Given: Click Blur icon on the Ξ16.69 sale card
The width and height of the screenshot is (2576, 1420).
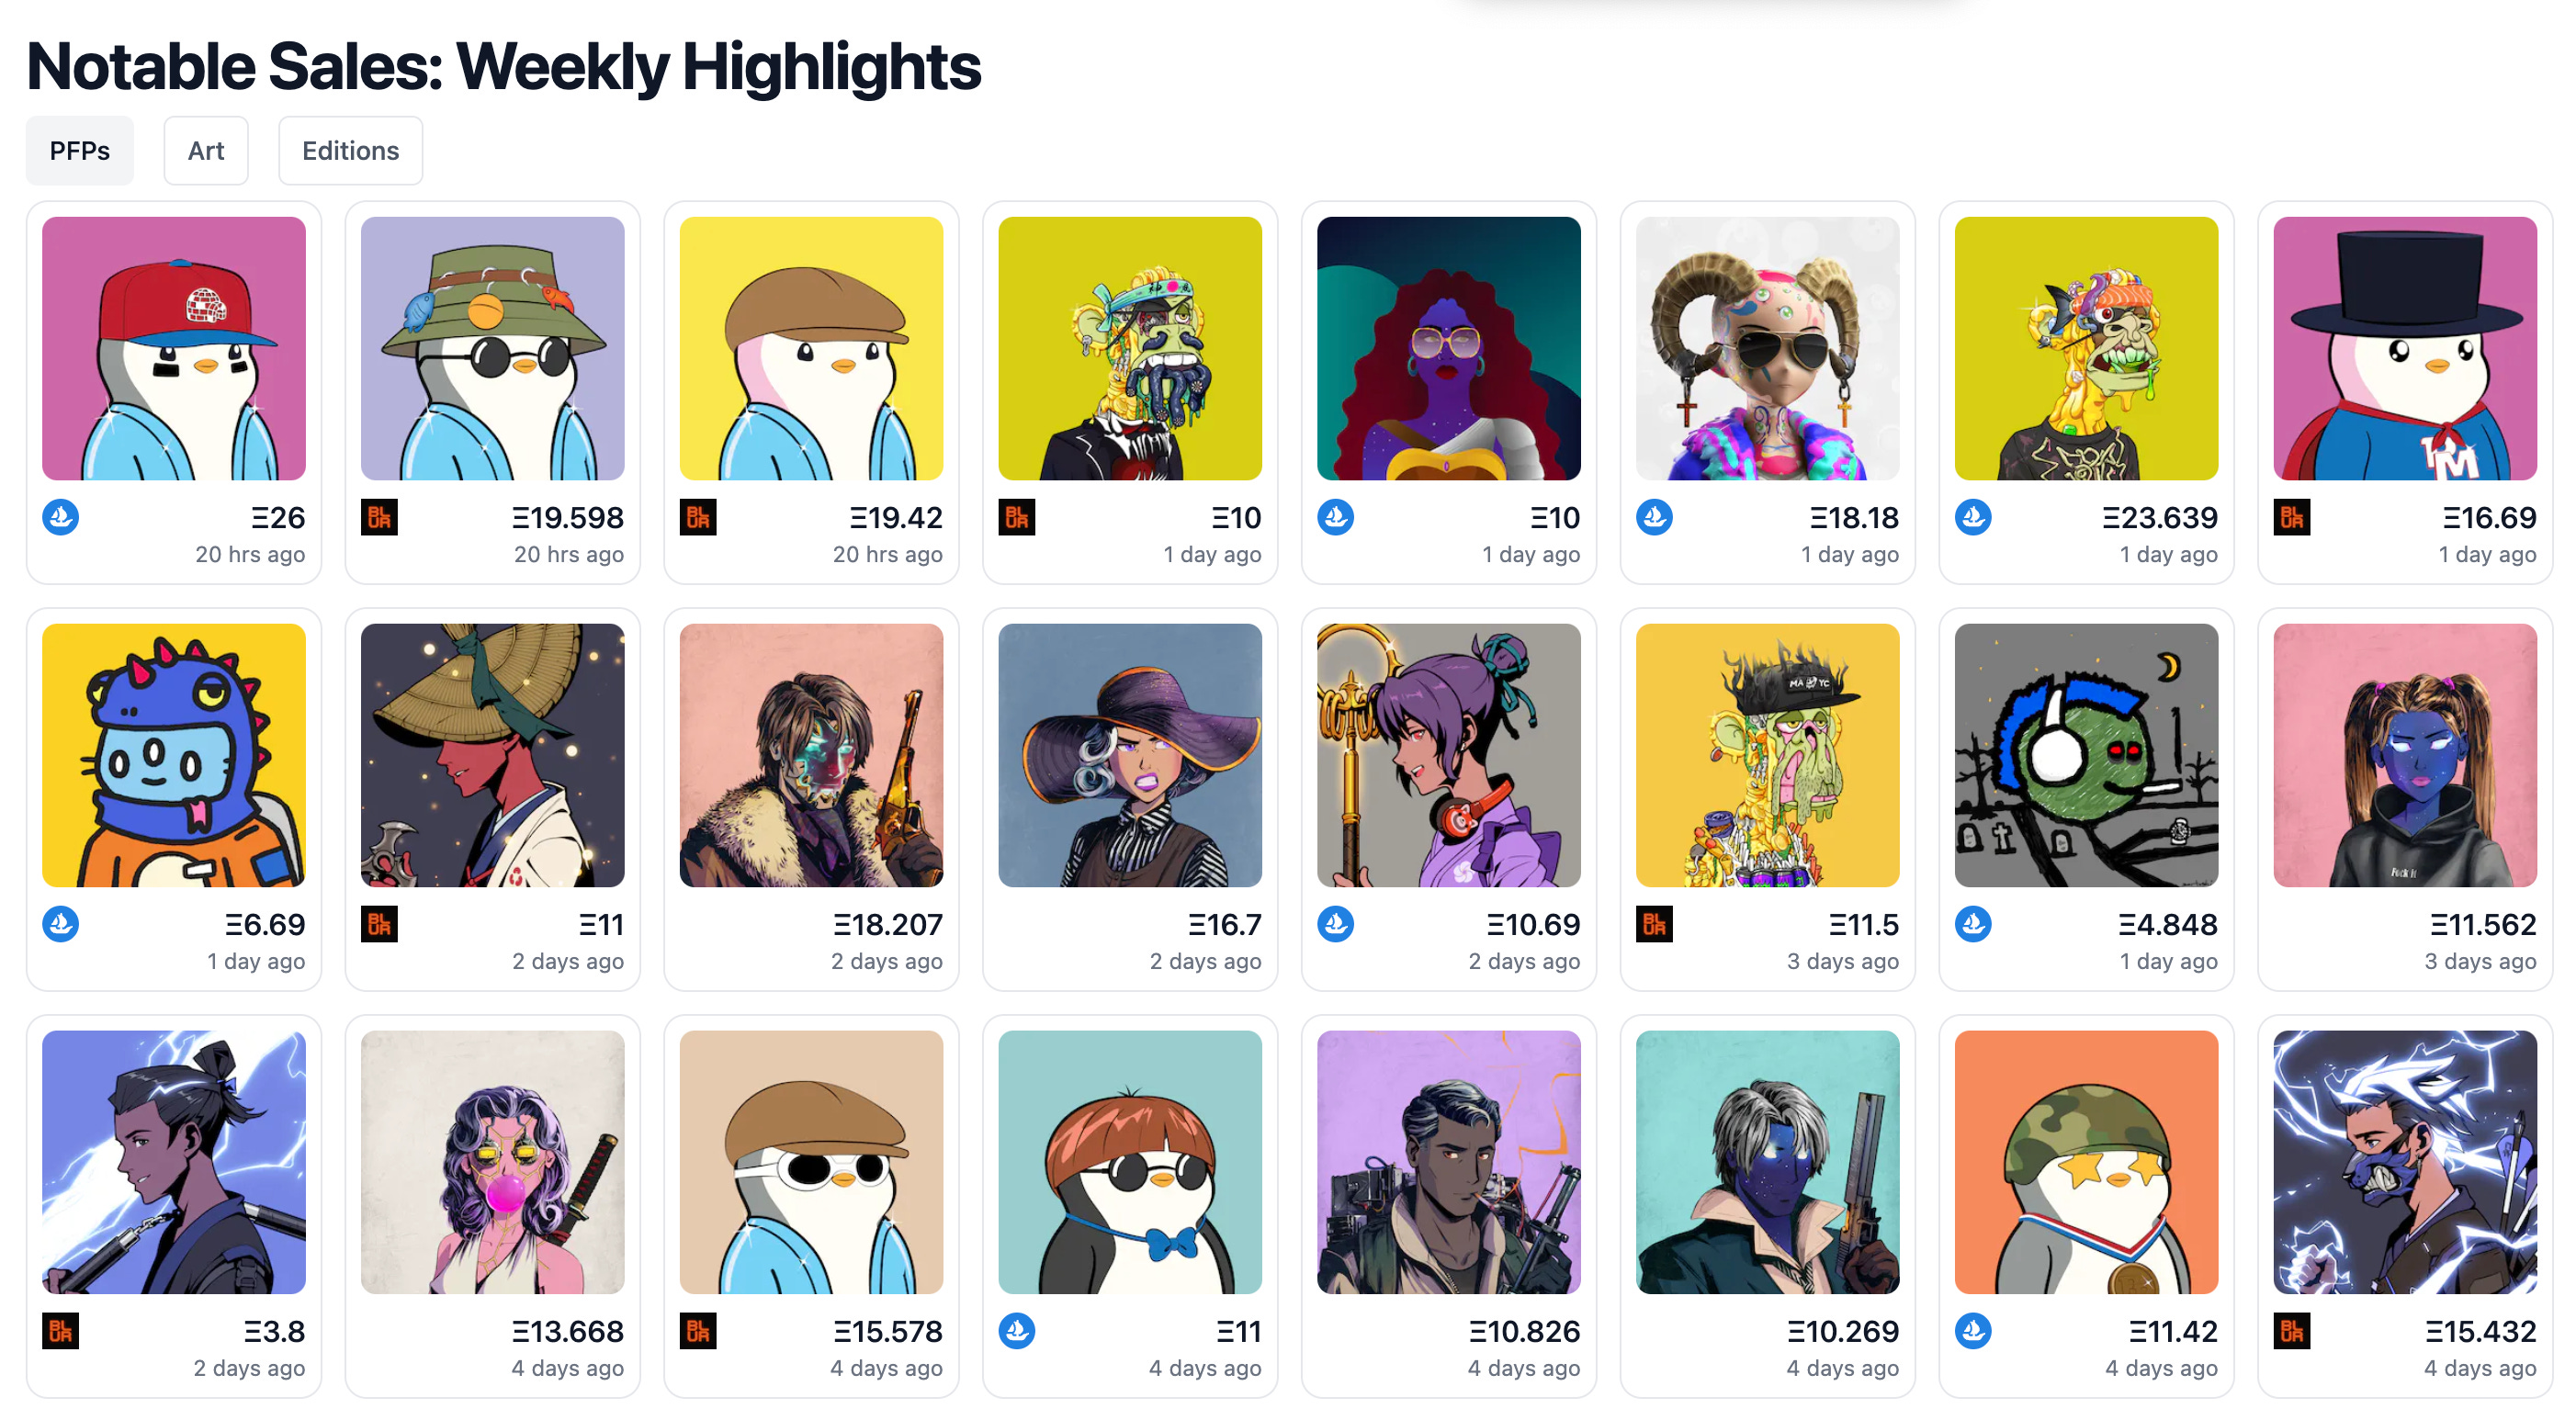Looking at the screenshot, I should pyautogui.click(x=2292, y=517).
